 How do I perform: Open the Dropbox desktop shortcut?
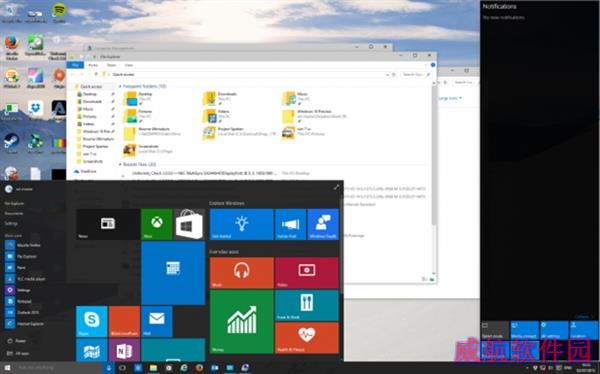(x=35, y=111)
